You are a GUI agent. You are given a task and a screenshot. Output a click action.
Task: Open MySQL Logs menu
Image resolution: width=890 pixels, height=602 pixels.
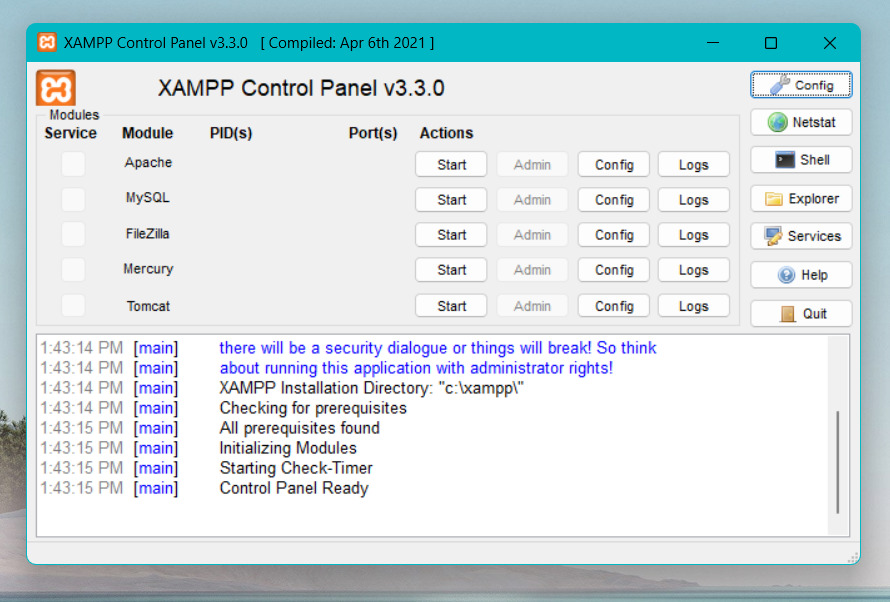[694, 200]
